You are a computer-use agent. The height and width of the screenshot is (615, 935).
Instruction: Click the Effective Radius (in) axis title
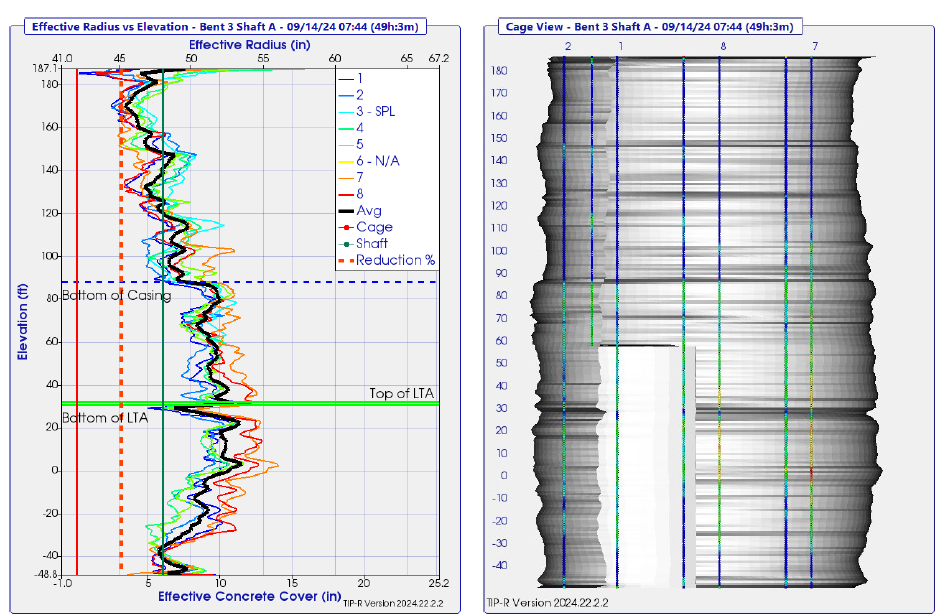250,45
